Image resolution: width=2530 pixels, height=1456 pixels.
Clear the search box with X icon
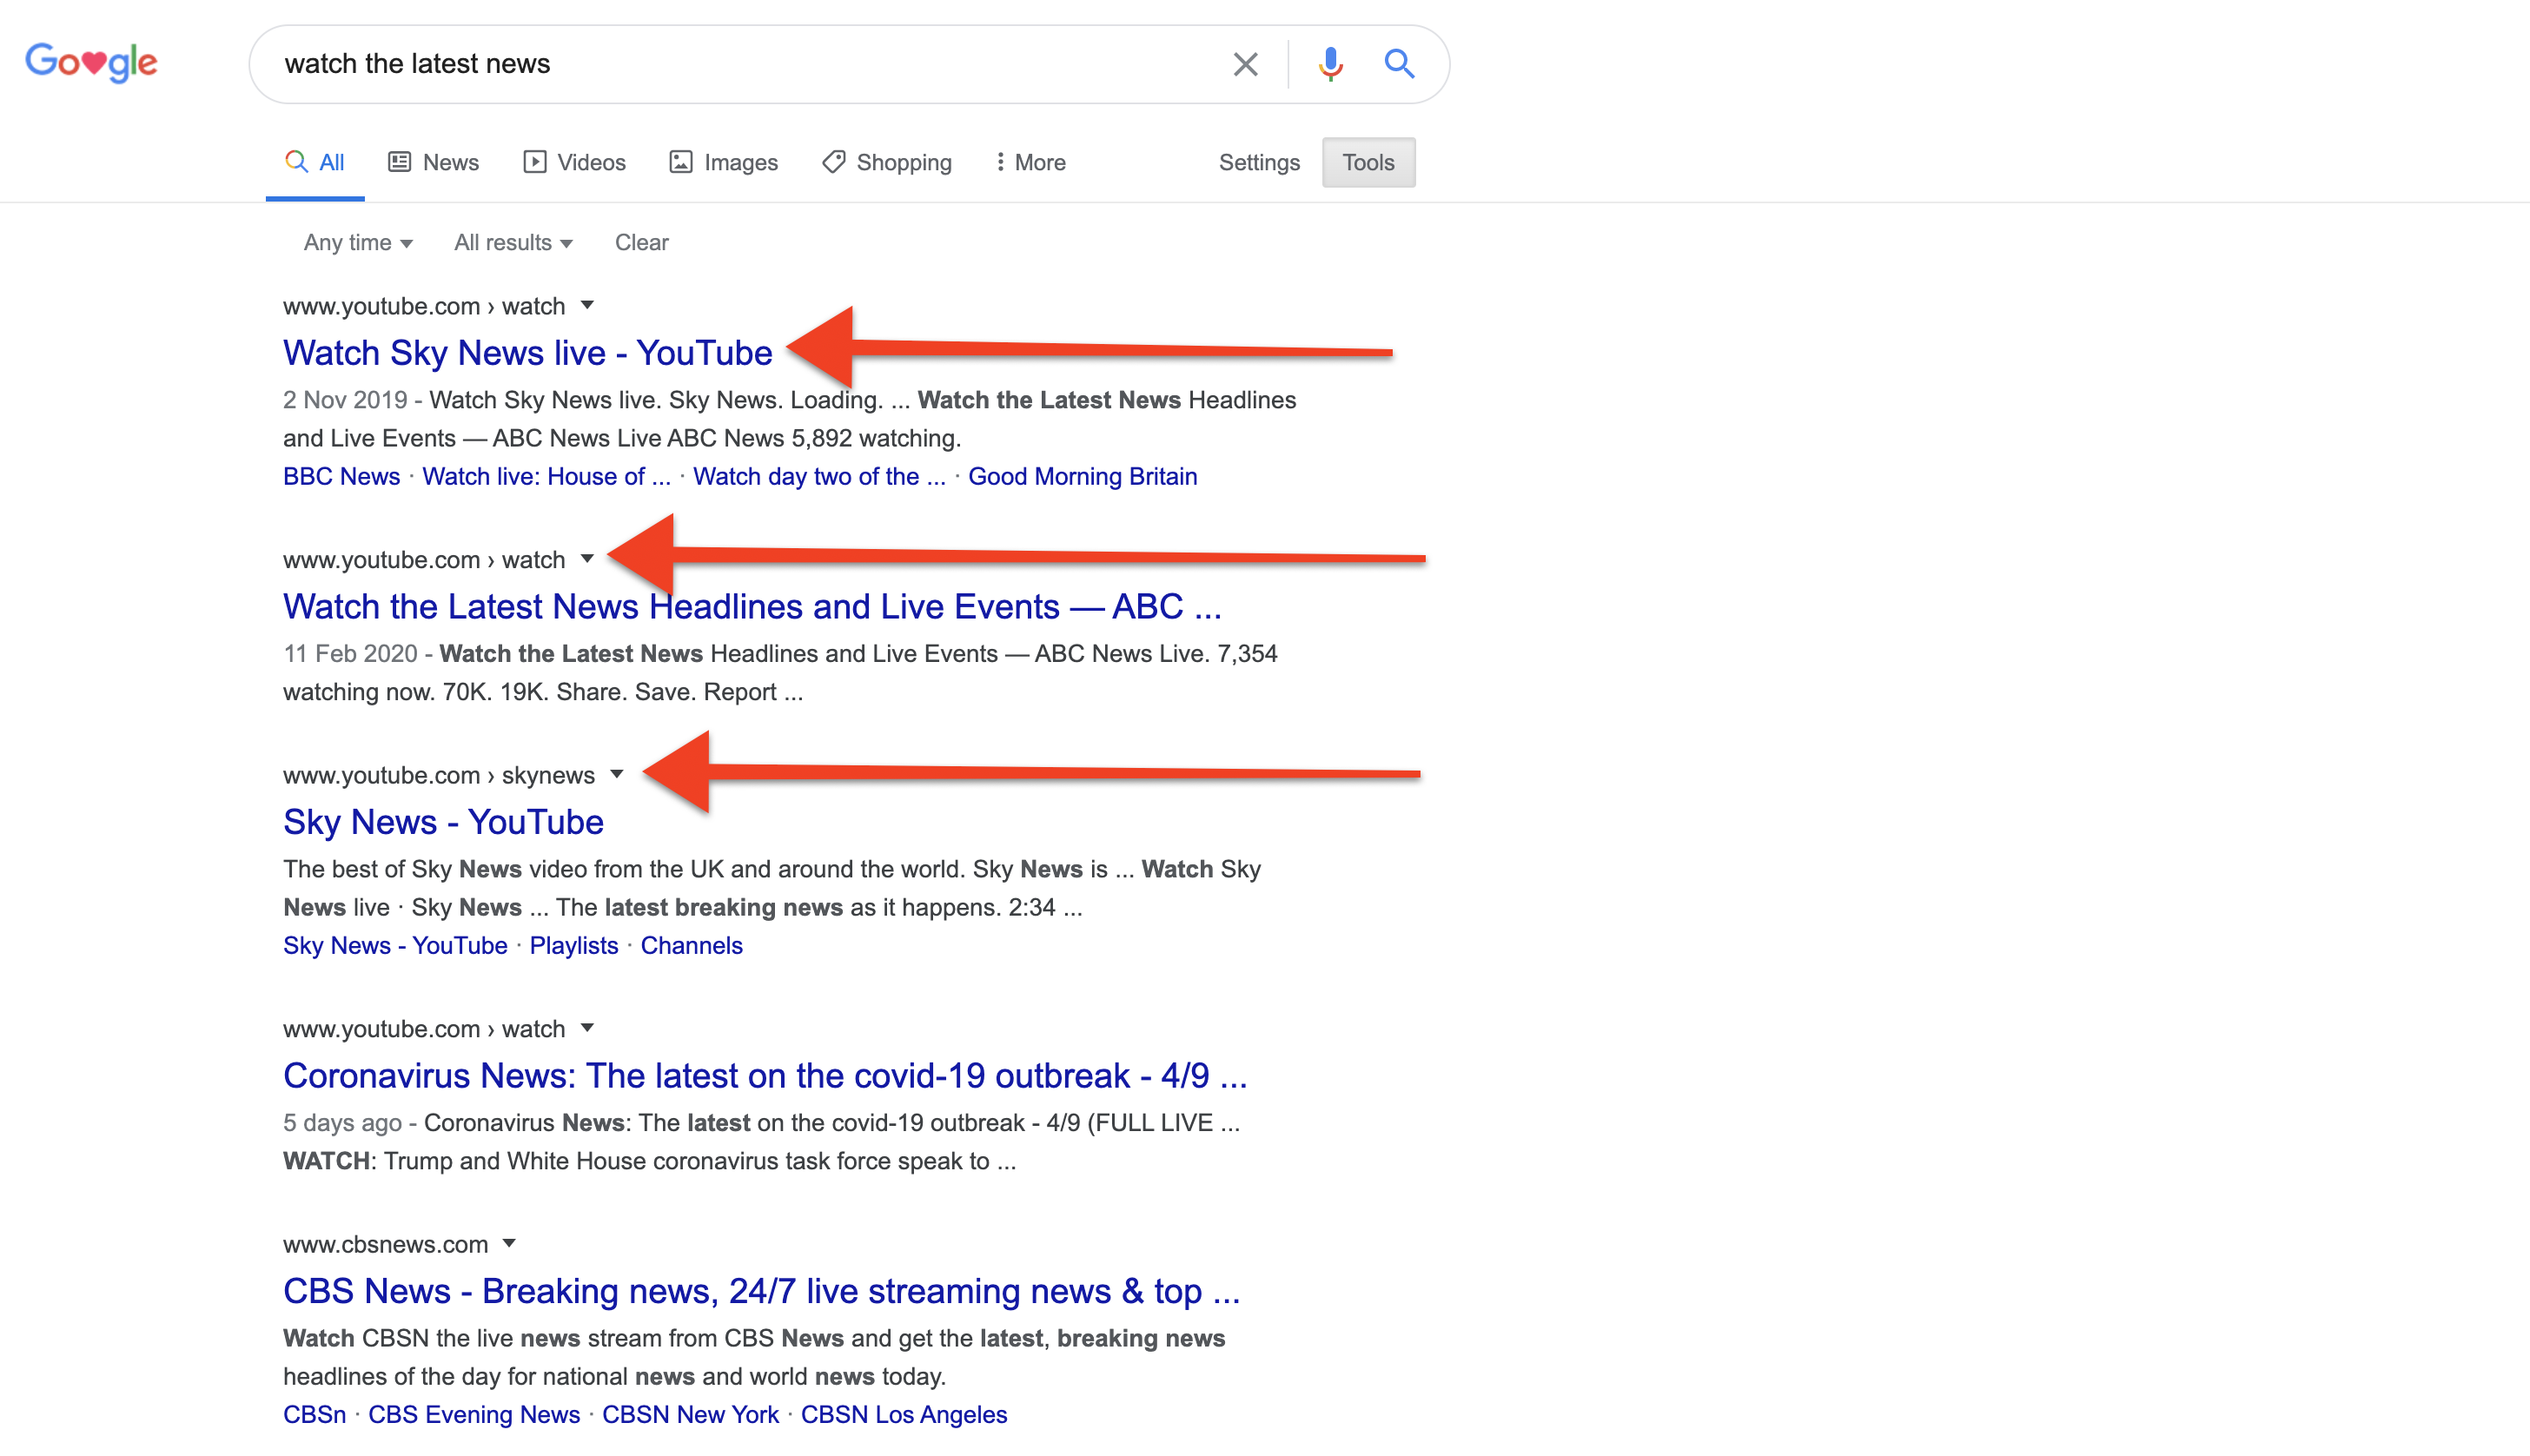point(1245,64)
